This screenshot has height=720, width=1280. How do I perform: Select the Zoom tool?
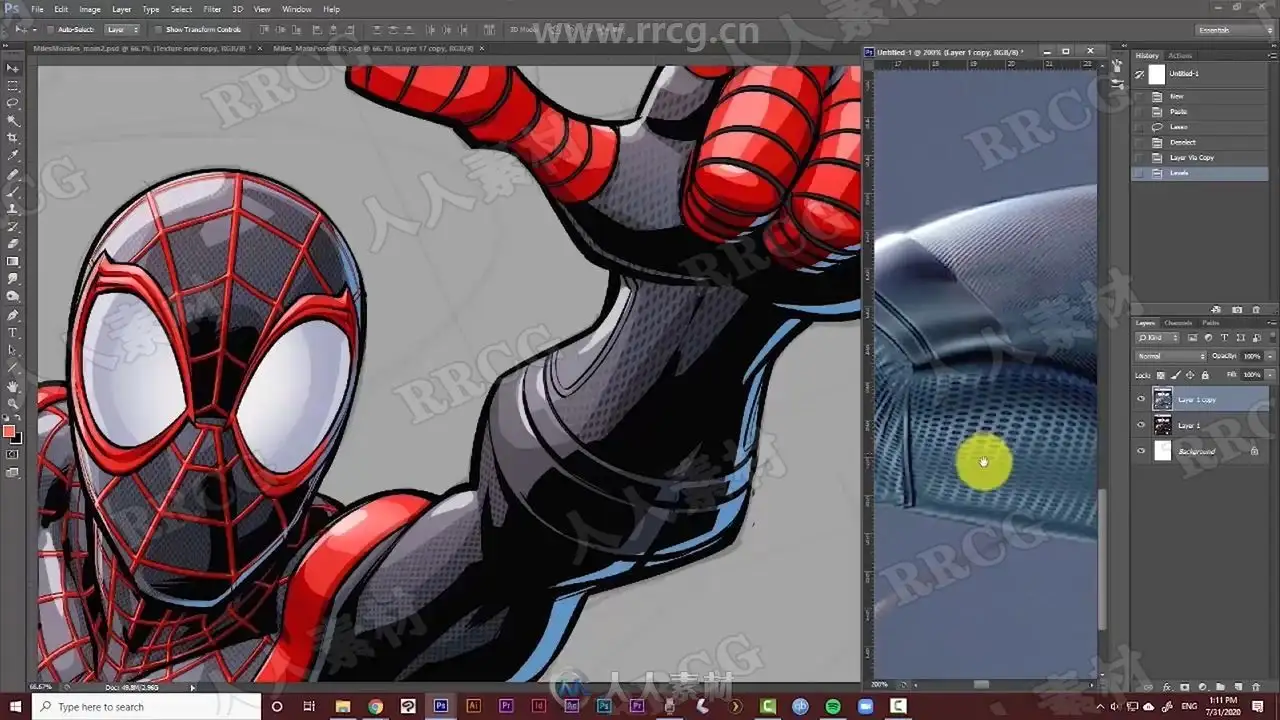(x=13, y=403)
